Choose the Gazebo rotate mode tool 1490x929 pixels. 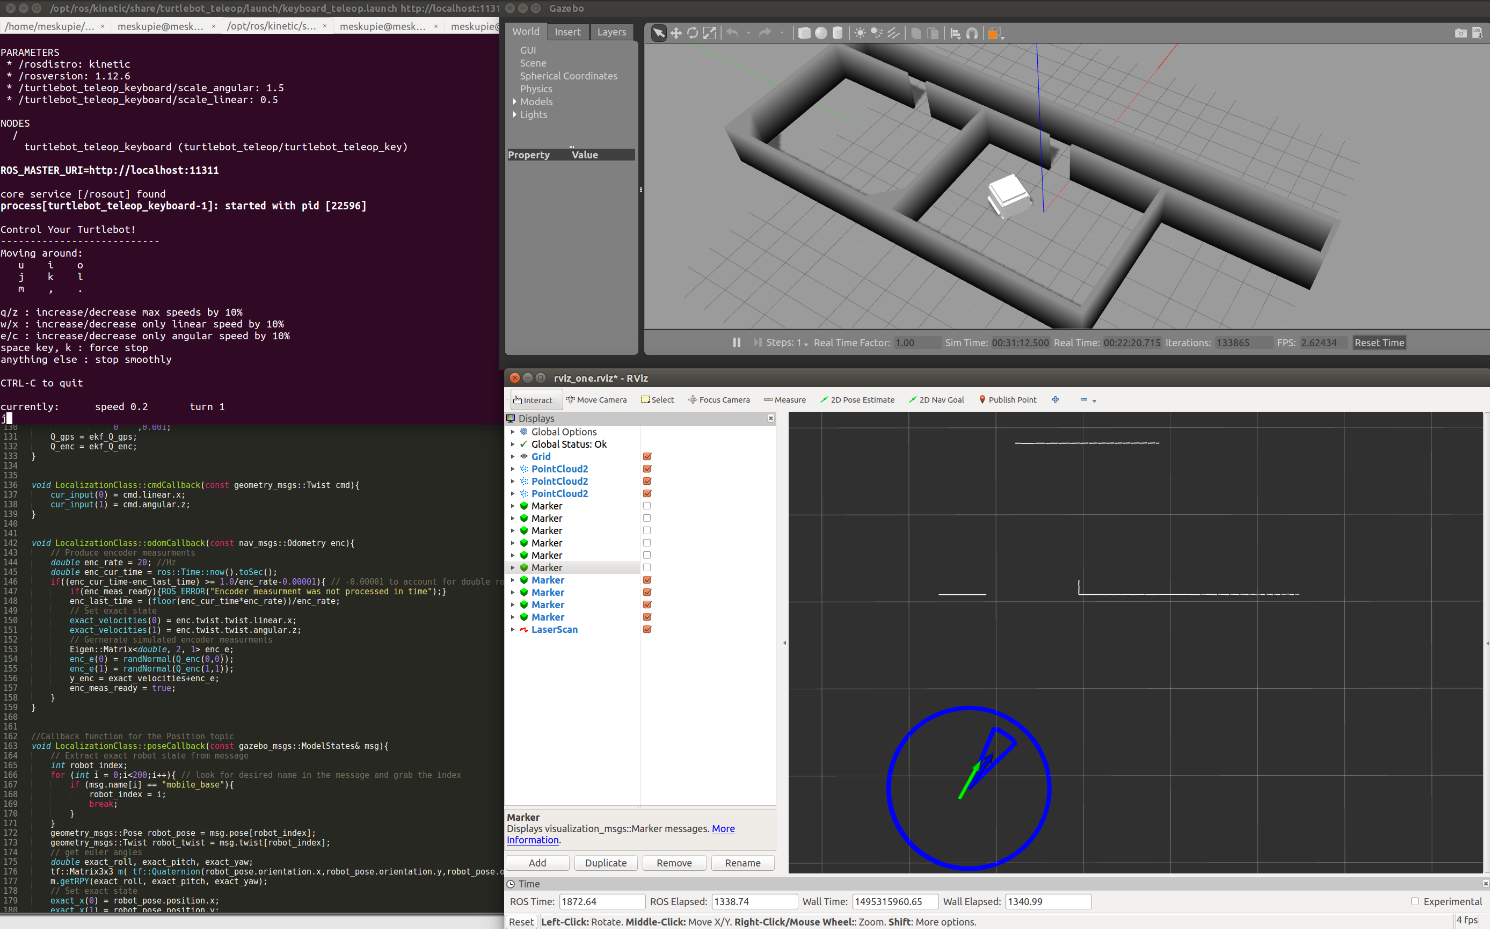pyautogui.click(x=692, y=33)
